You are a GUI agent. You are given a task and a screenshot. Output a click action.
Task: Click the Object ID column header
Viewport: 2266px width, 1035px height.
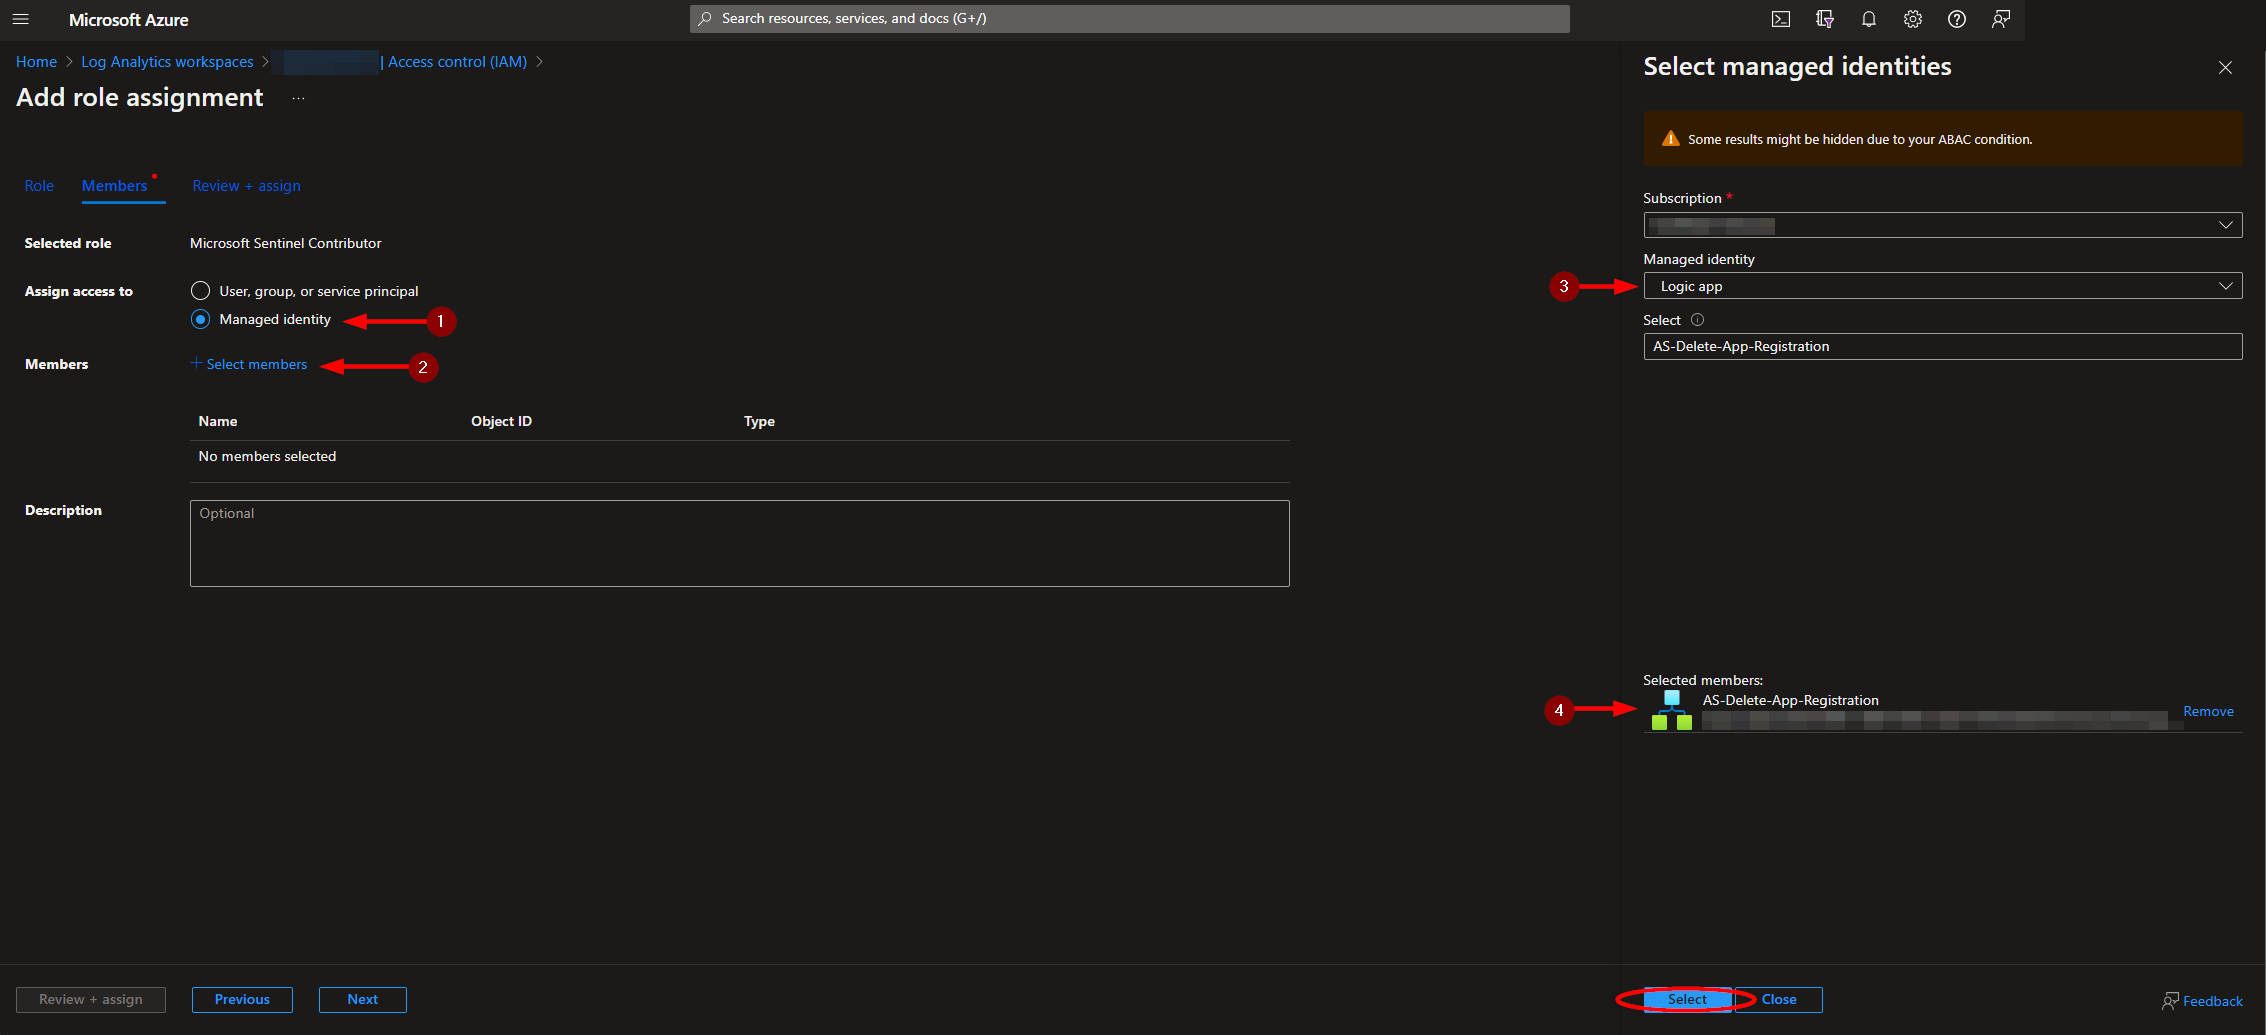click(x=501, y=421)
